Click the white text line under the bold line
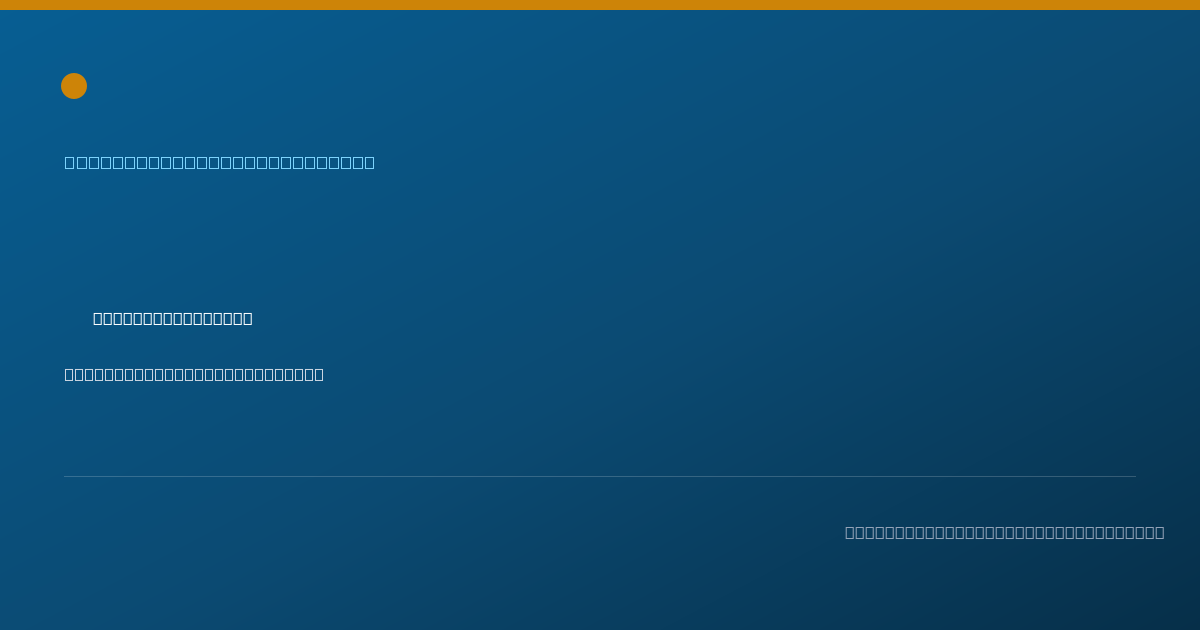 pos(194,374)
